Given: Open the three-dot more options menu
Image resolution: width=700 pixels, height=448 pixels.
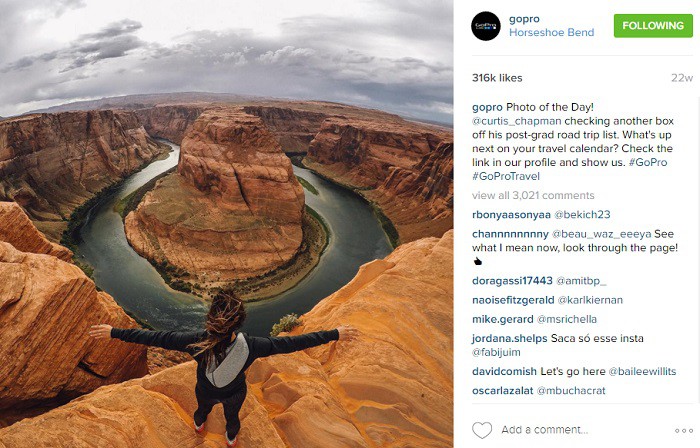Looking at the screenshot, I should [683, 431].
